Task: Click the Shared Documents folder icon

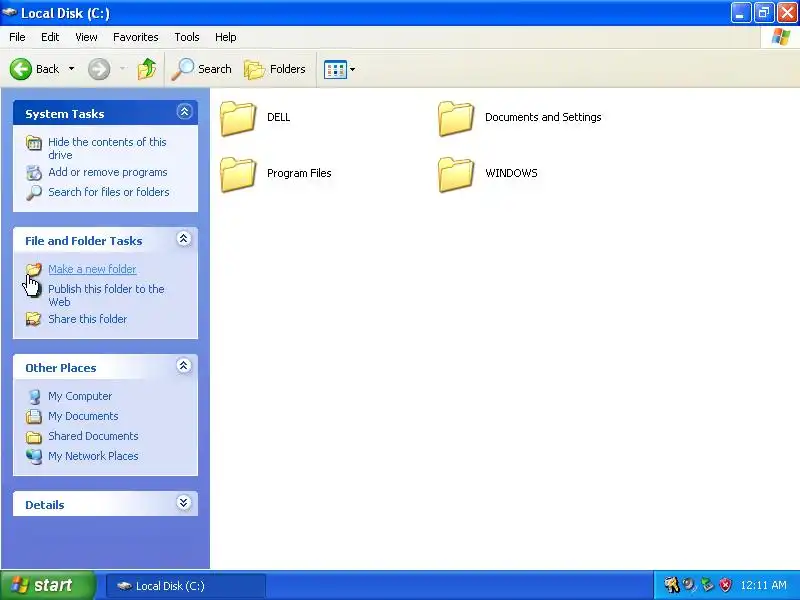Action: [34, 437]
